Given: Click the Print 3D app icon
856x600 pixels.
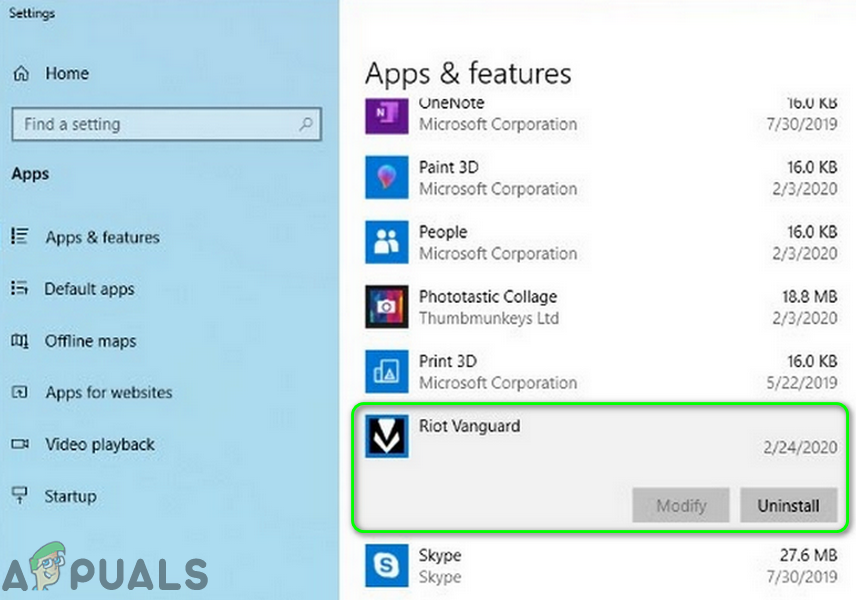Looking at the screenshot, I should (x=385, y=371).
